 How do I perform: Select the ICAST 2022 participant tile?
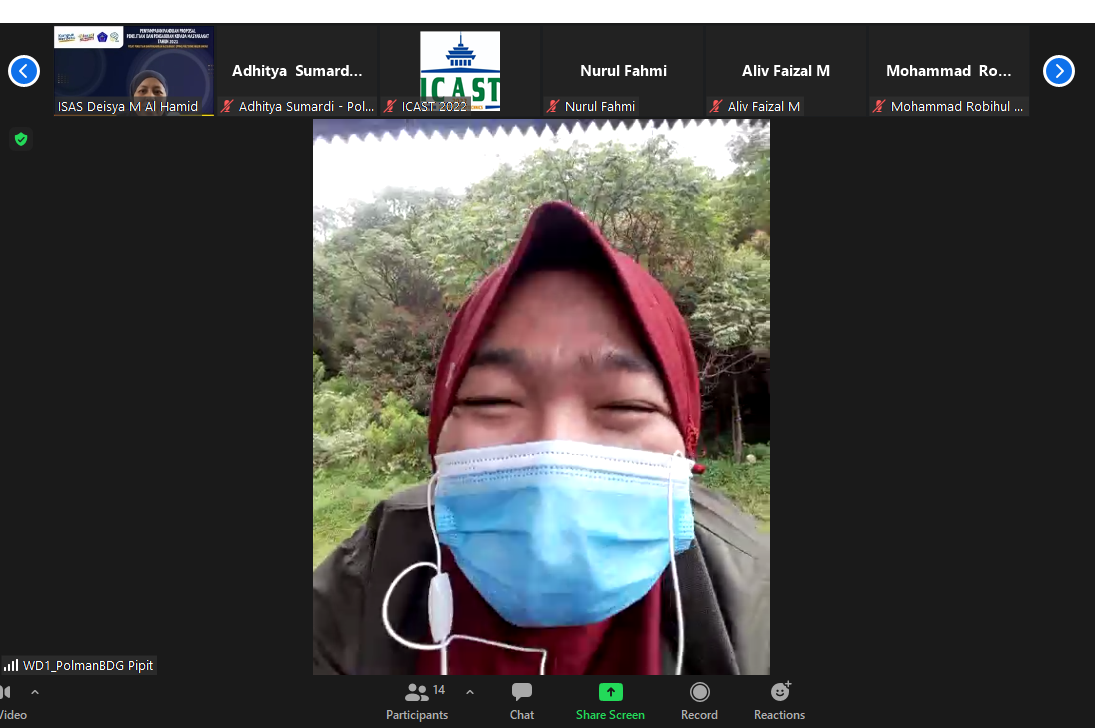[x=460, y=70]
